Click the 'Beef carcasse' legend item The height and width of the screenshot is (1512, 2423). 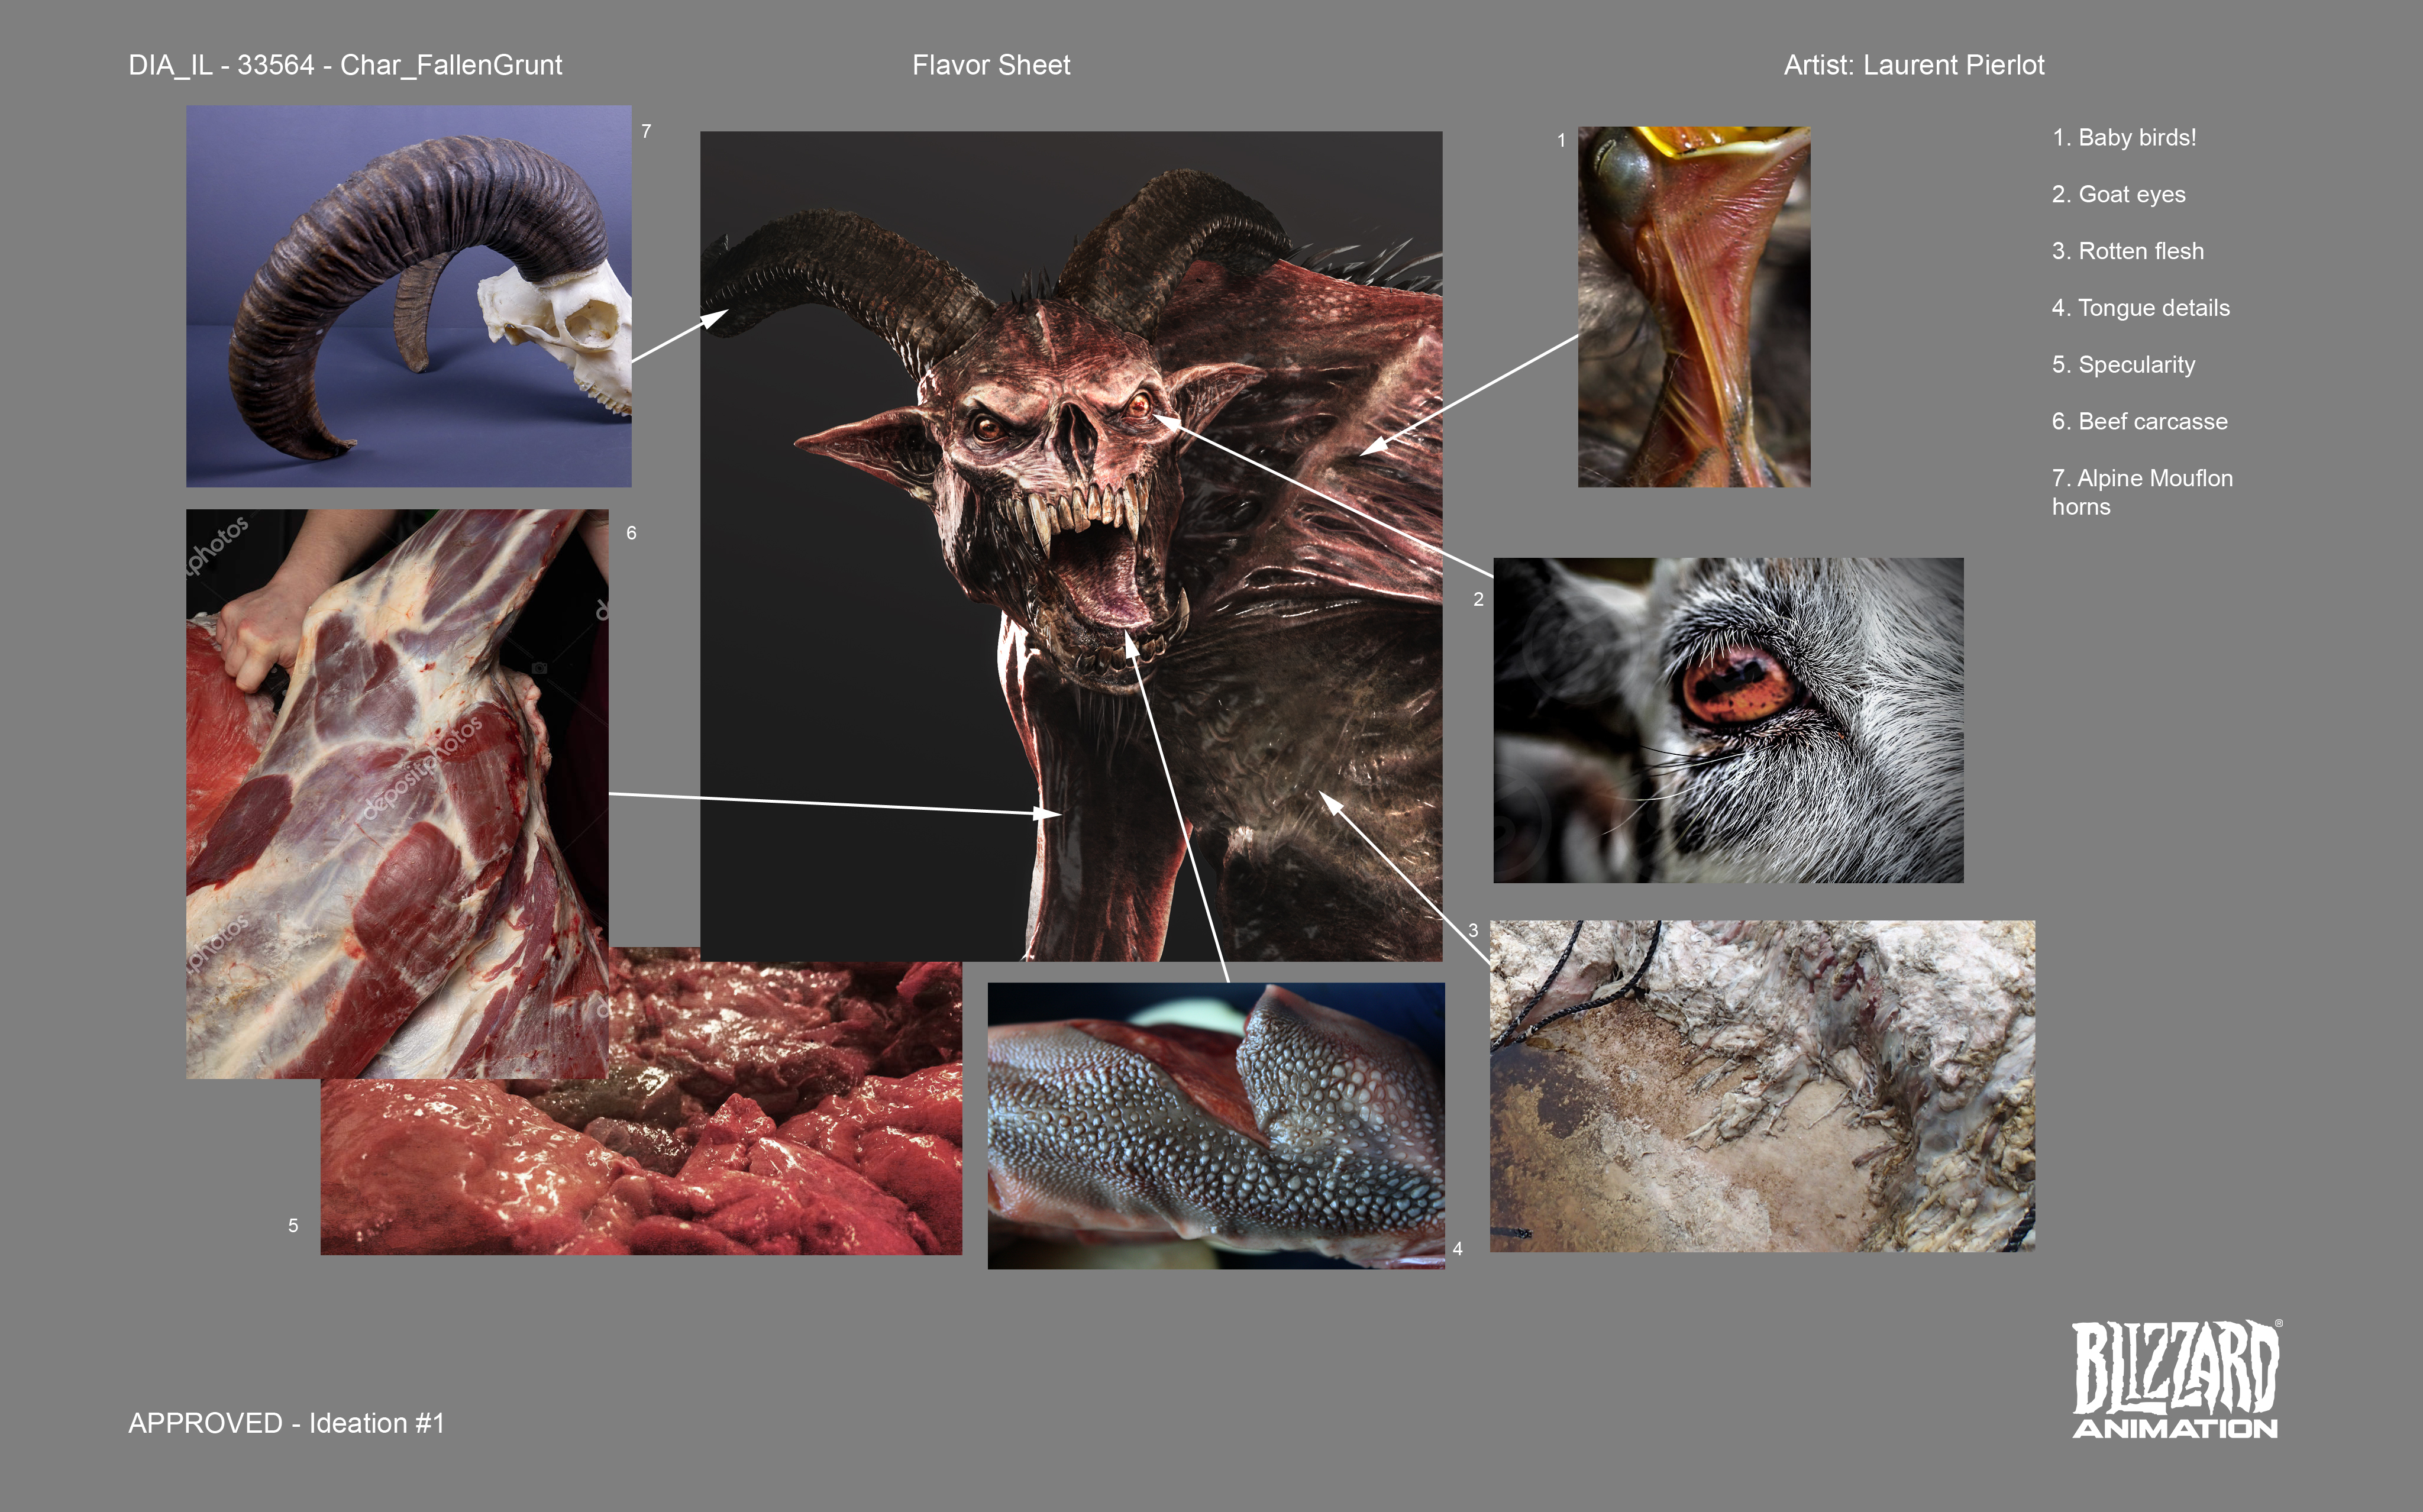click(x=2139, y=421)
